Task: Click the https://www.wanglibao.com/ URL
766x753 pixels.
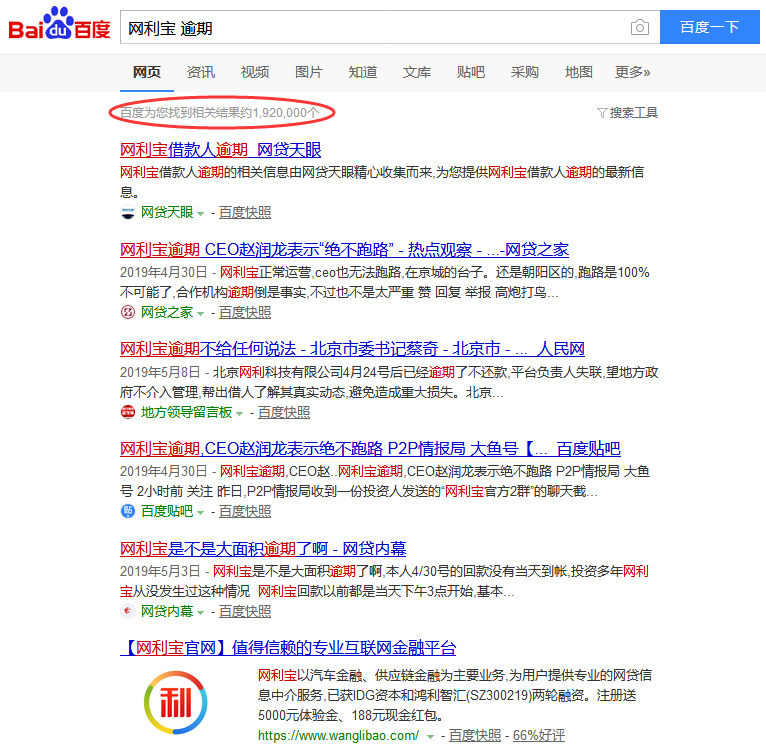Action: point(338,735)
